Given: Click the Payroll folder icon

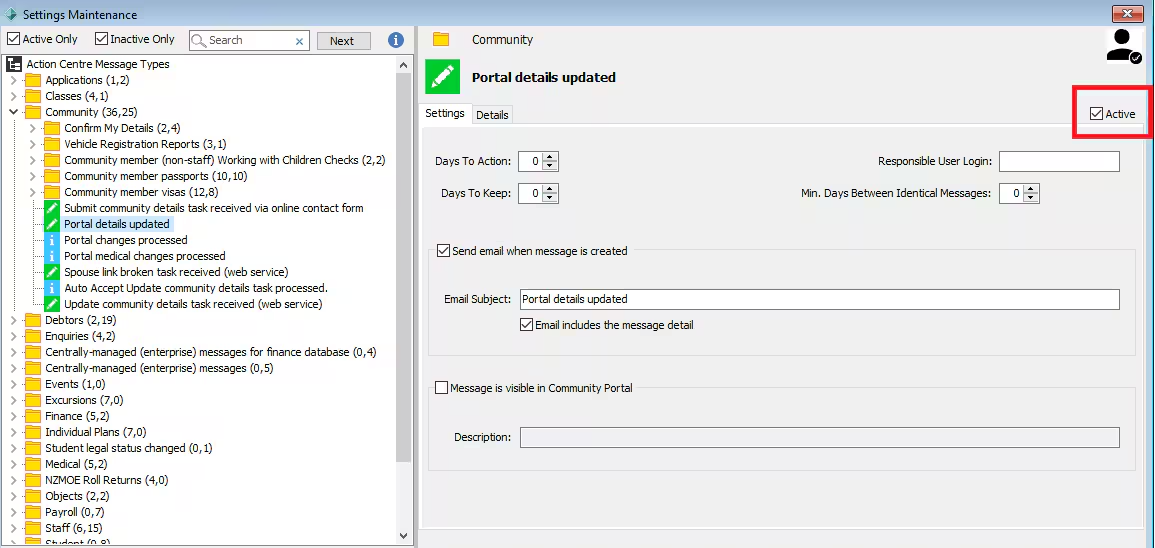Looking at the screenshot, I should click(33, 512).
